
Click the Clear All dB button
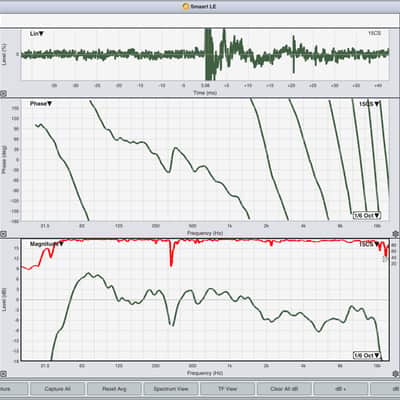pos(284,389)
